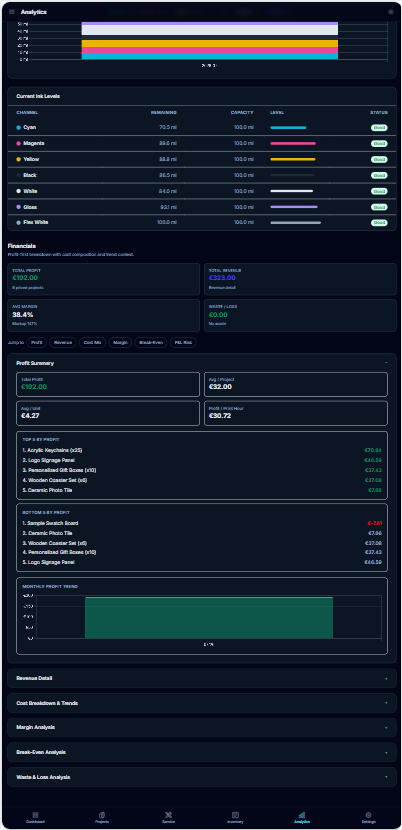Click the Magenta ink level bar
This screenshot has width=402, height=830.
(x=293, y=143)
